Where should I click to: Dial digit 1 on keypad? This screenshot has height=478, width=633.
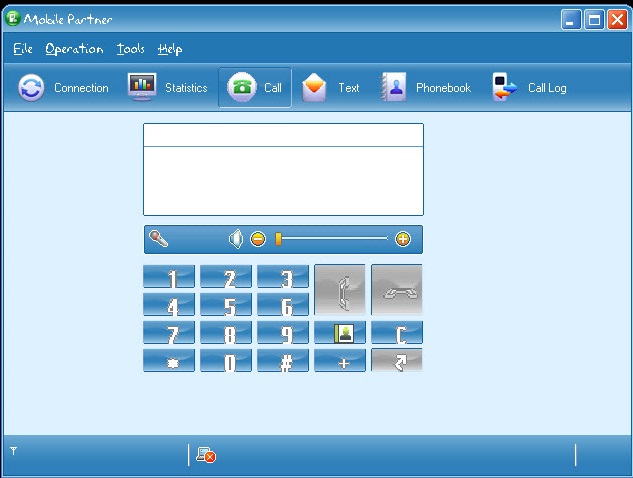pos(169,277)
